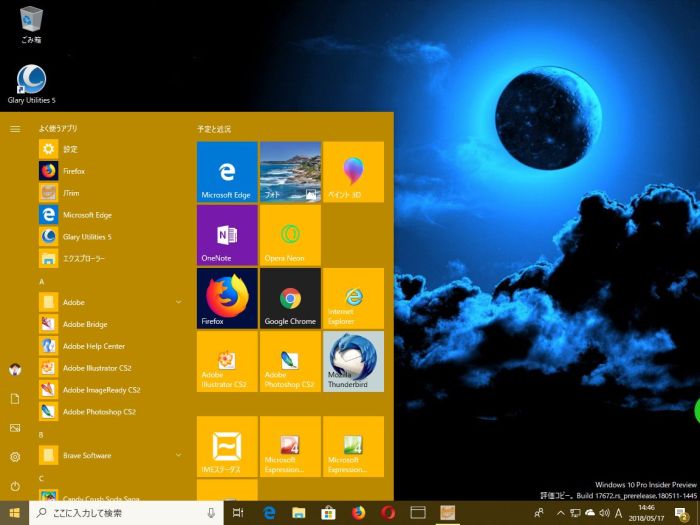
Task: Open the Photos tile with the coastal image
Action: [290, 172]
